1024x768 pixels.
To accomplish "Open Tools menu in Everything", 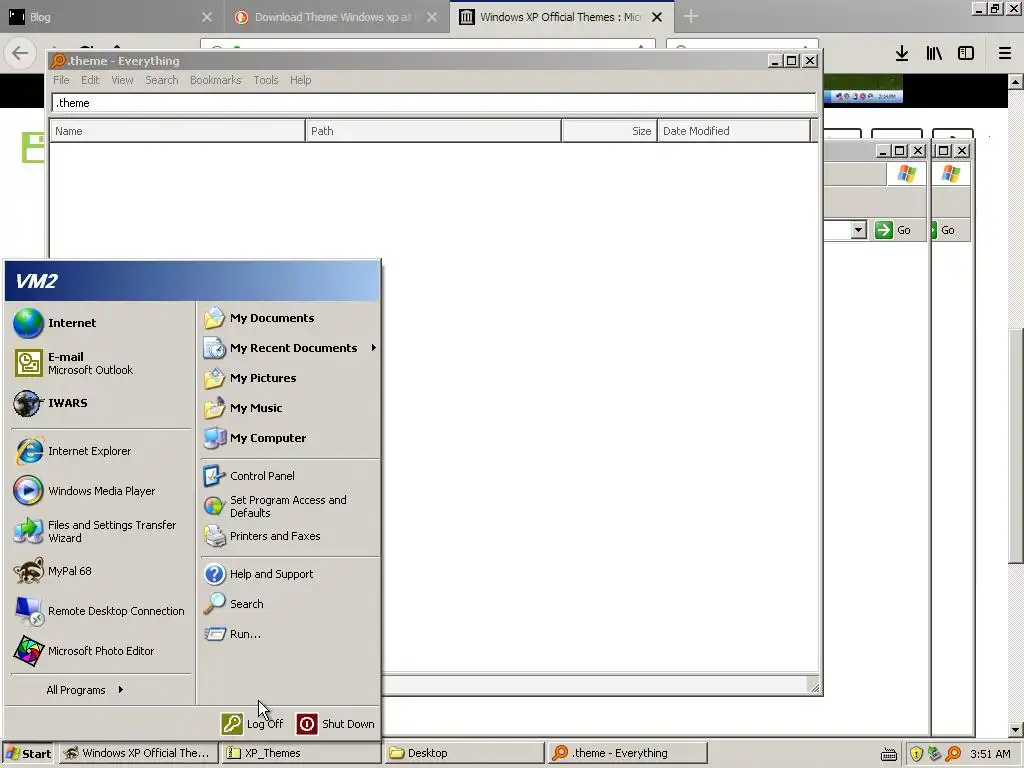I will pos(266,80).
